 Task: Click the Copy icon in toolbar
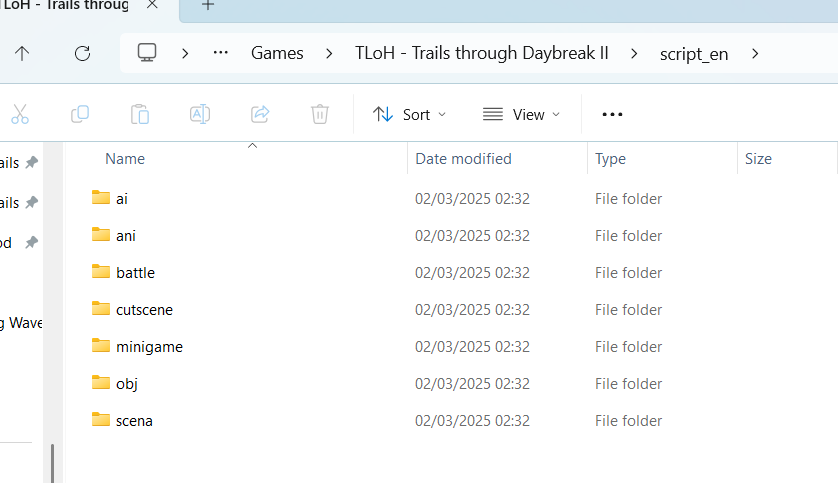pos(80,114)
